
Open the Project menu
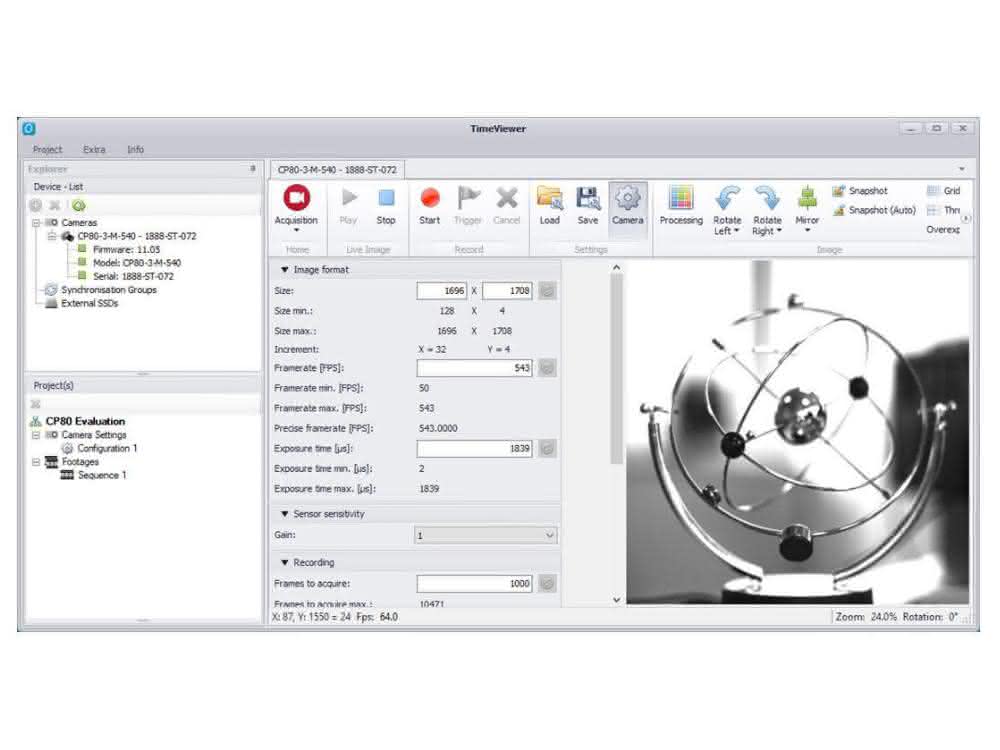47,149
